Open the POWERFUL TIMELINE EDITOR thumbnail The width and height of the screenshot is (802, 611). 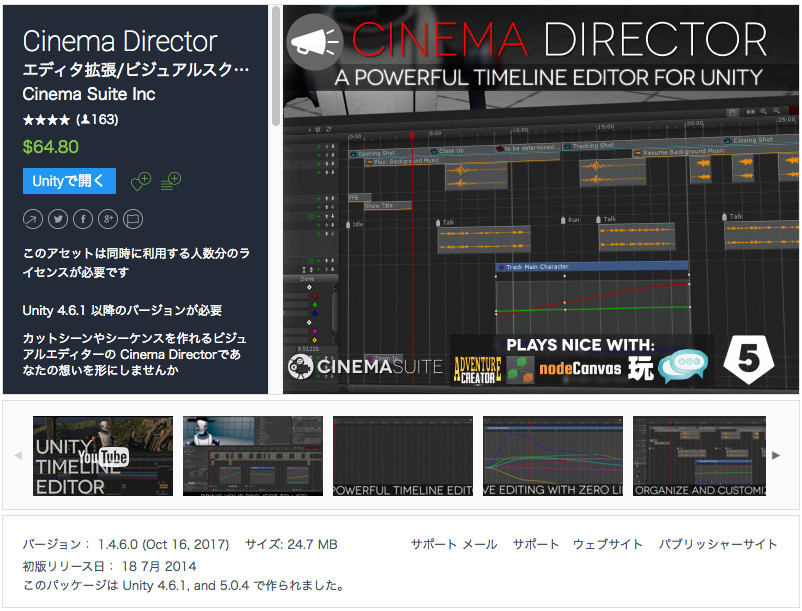[x=403, y=456]
